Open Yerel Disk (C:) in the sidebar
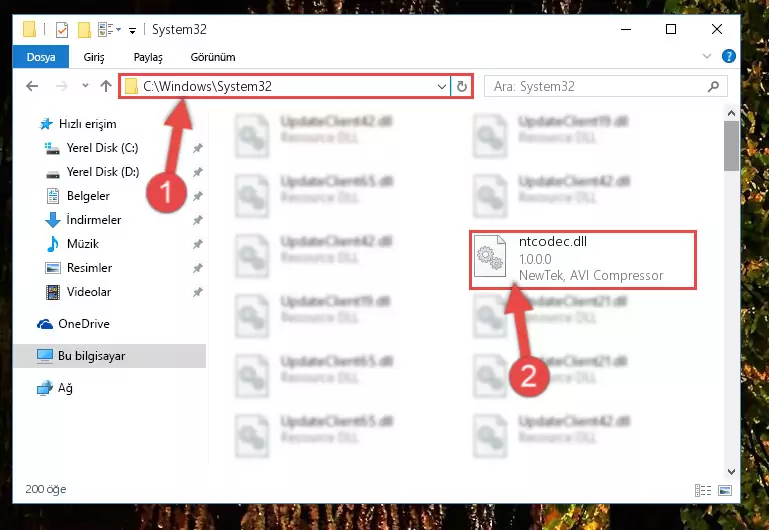The height and width of the screenshot is (530, 769). point(102,148)
